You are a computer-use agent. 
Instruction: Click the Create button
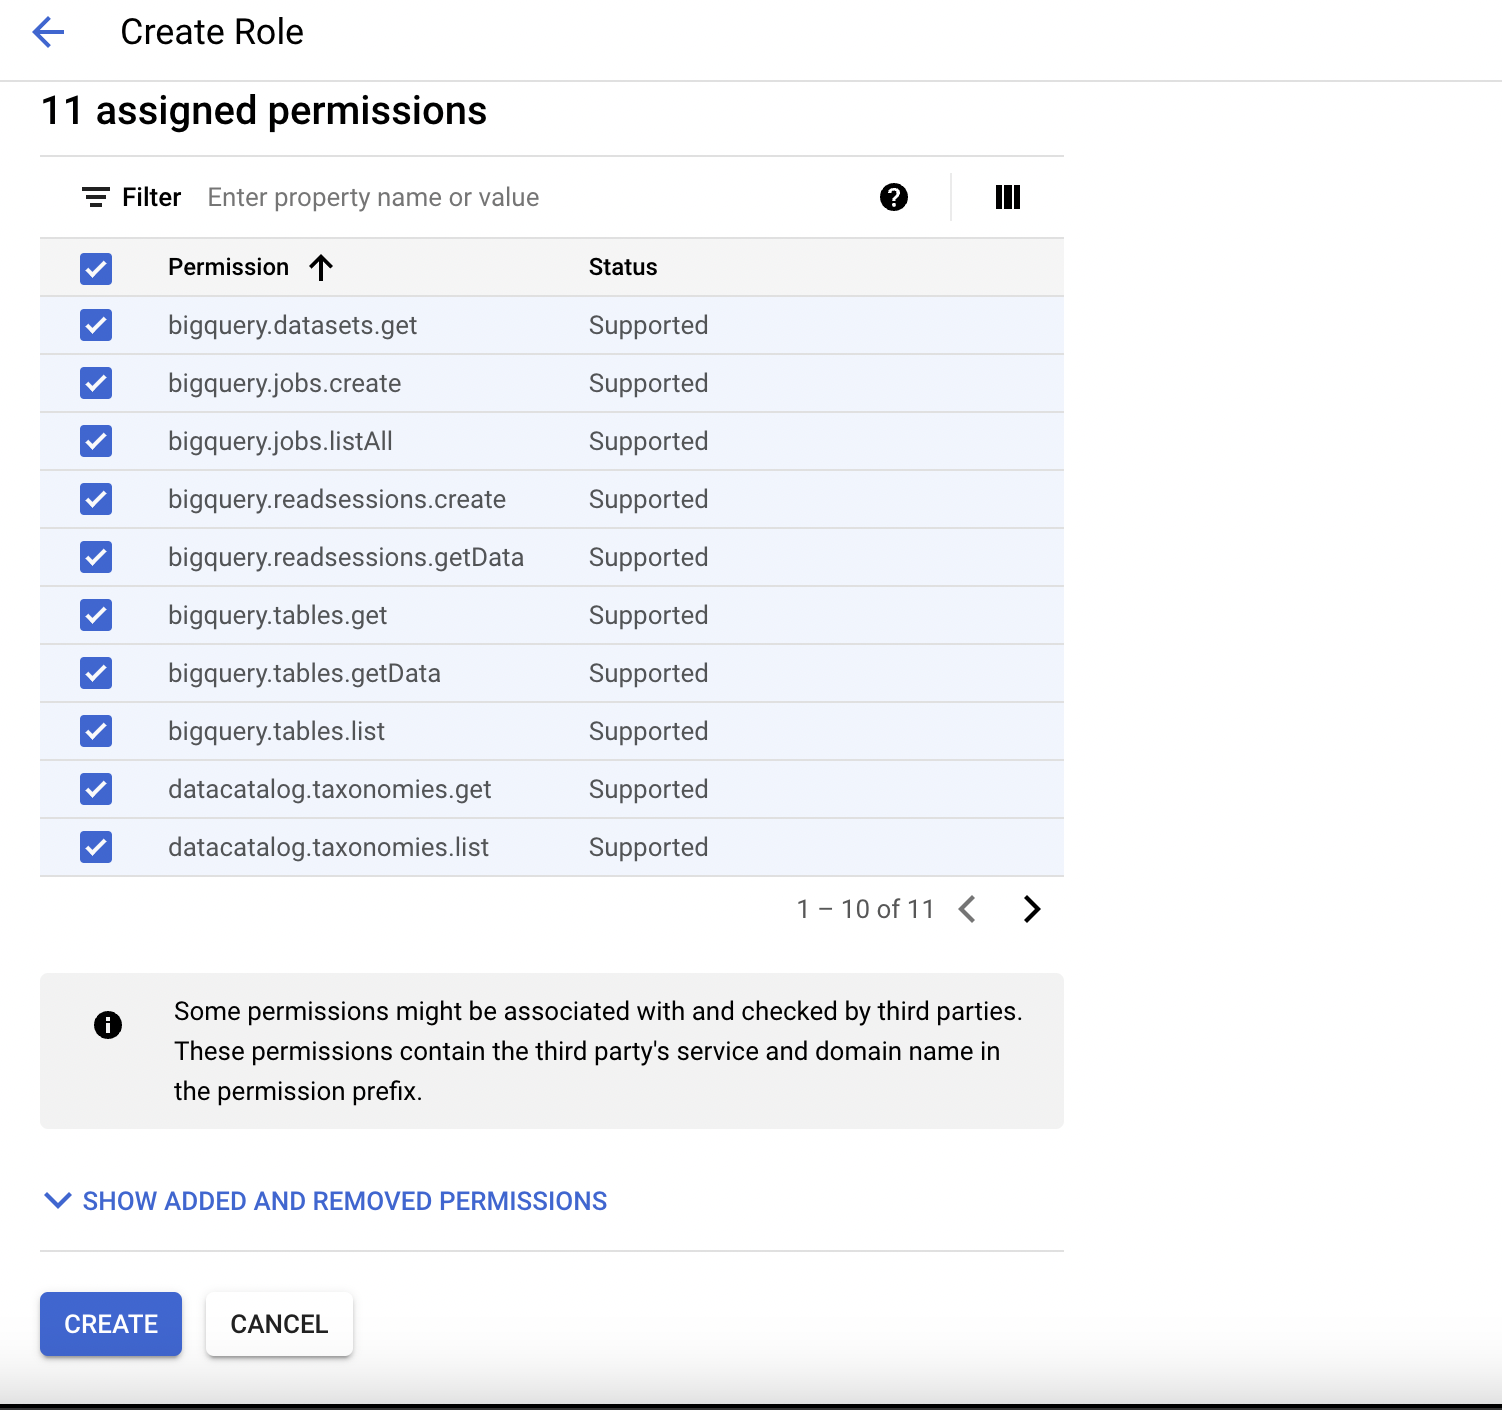pos(110,1323)
